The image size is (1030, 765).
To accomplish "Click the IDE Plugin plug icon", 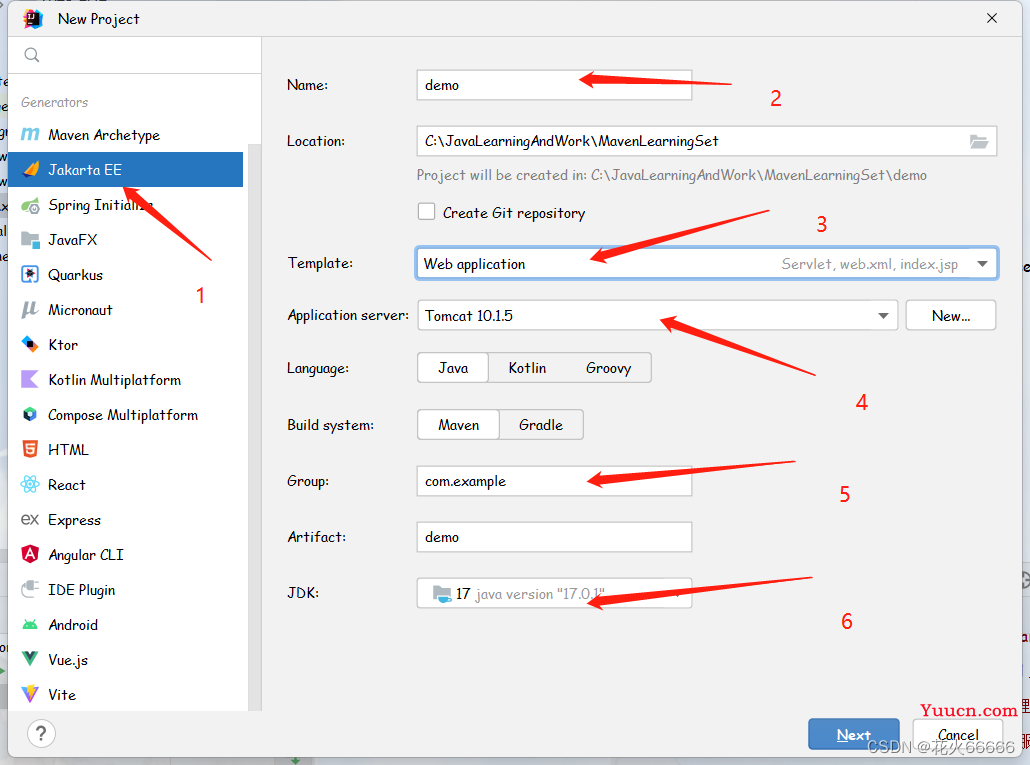I will (30, 589).
